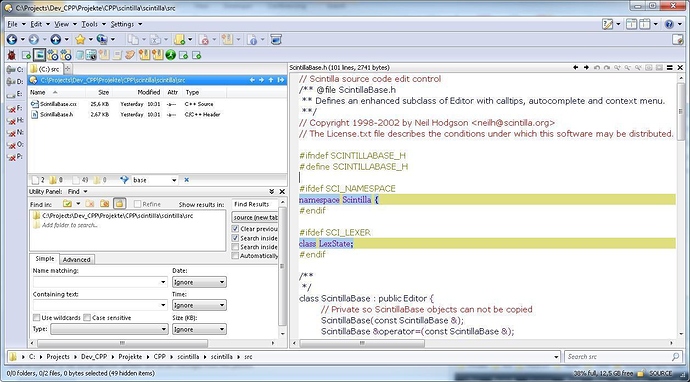Go to parent folder with Up arrow
The height and width of the screenshot is (382, 690).
[x=55, y=40]
